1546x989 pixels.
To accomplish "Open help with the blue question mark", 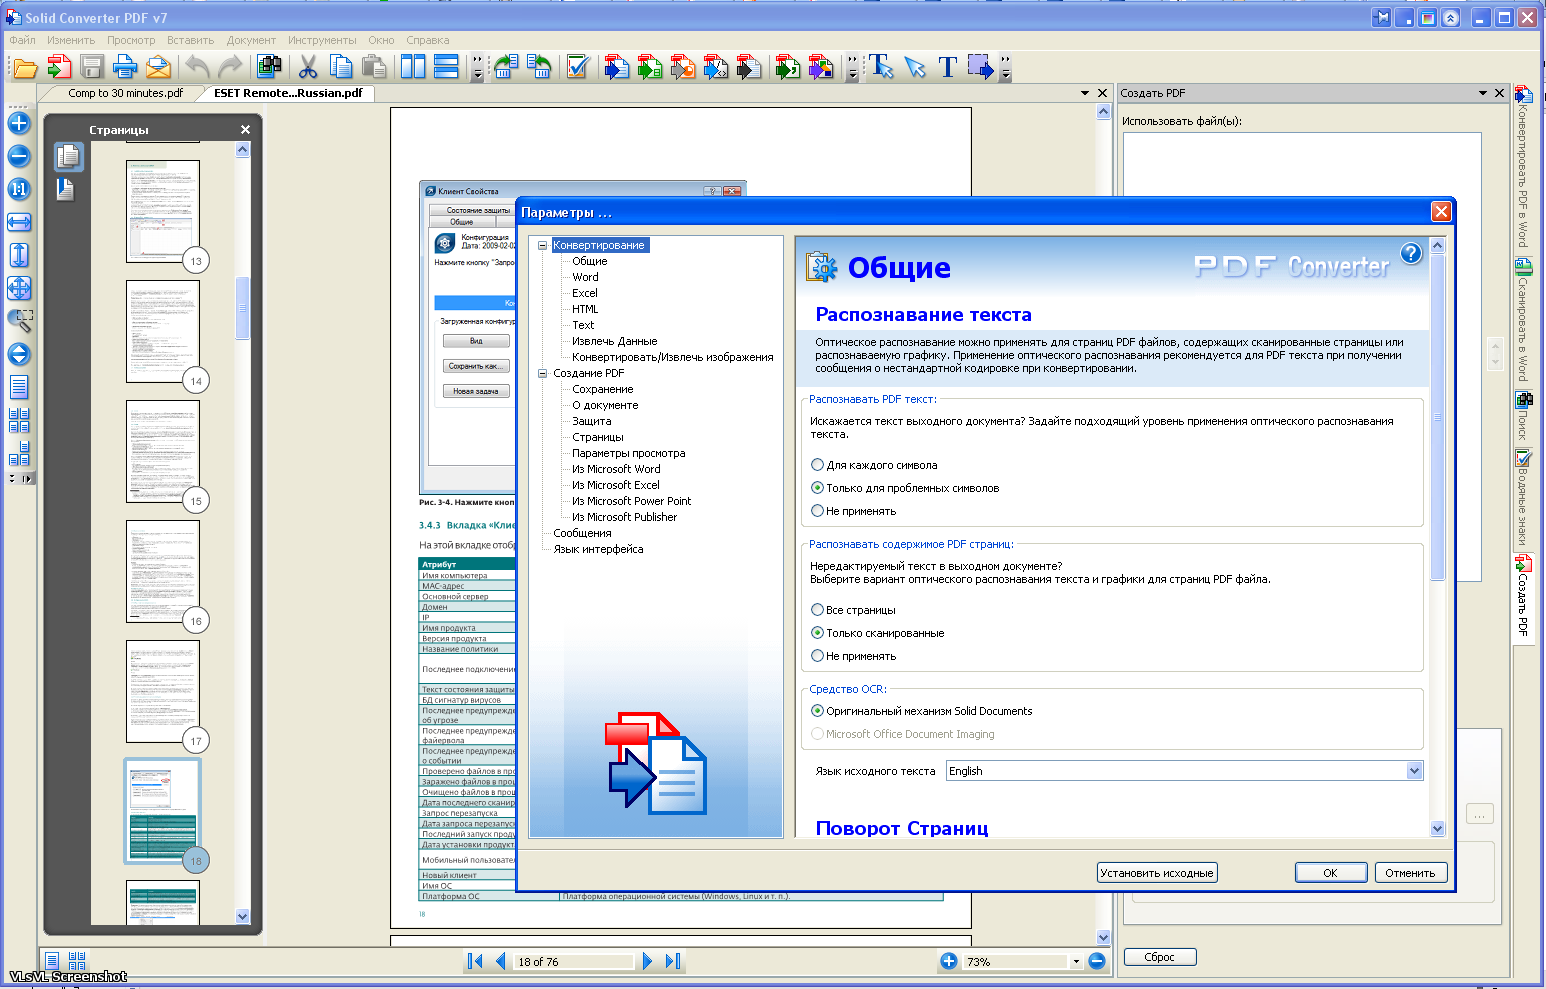I will click(1411, 254).
